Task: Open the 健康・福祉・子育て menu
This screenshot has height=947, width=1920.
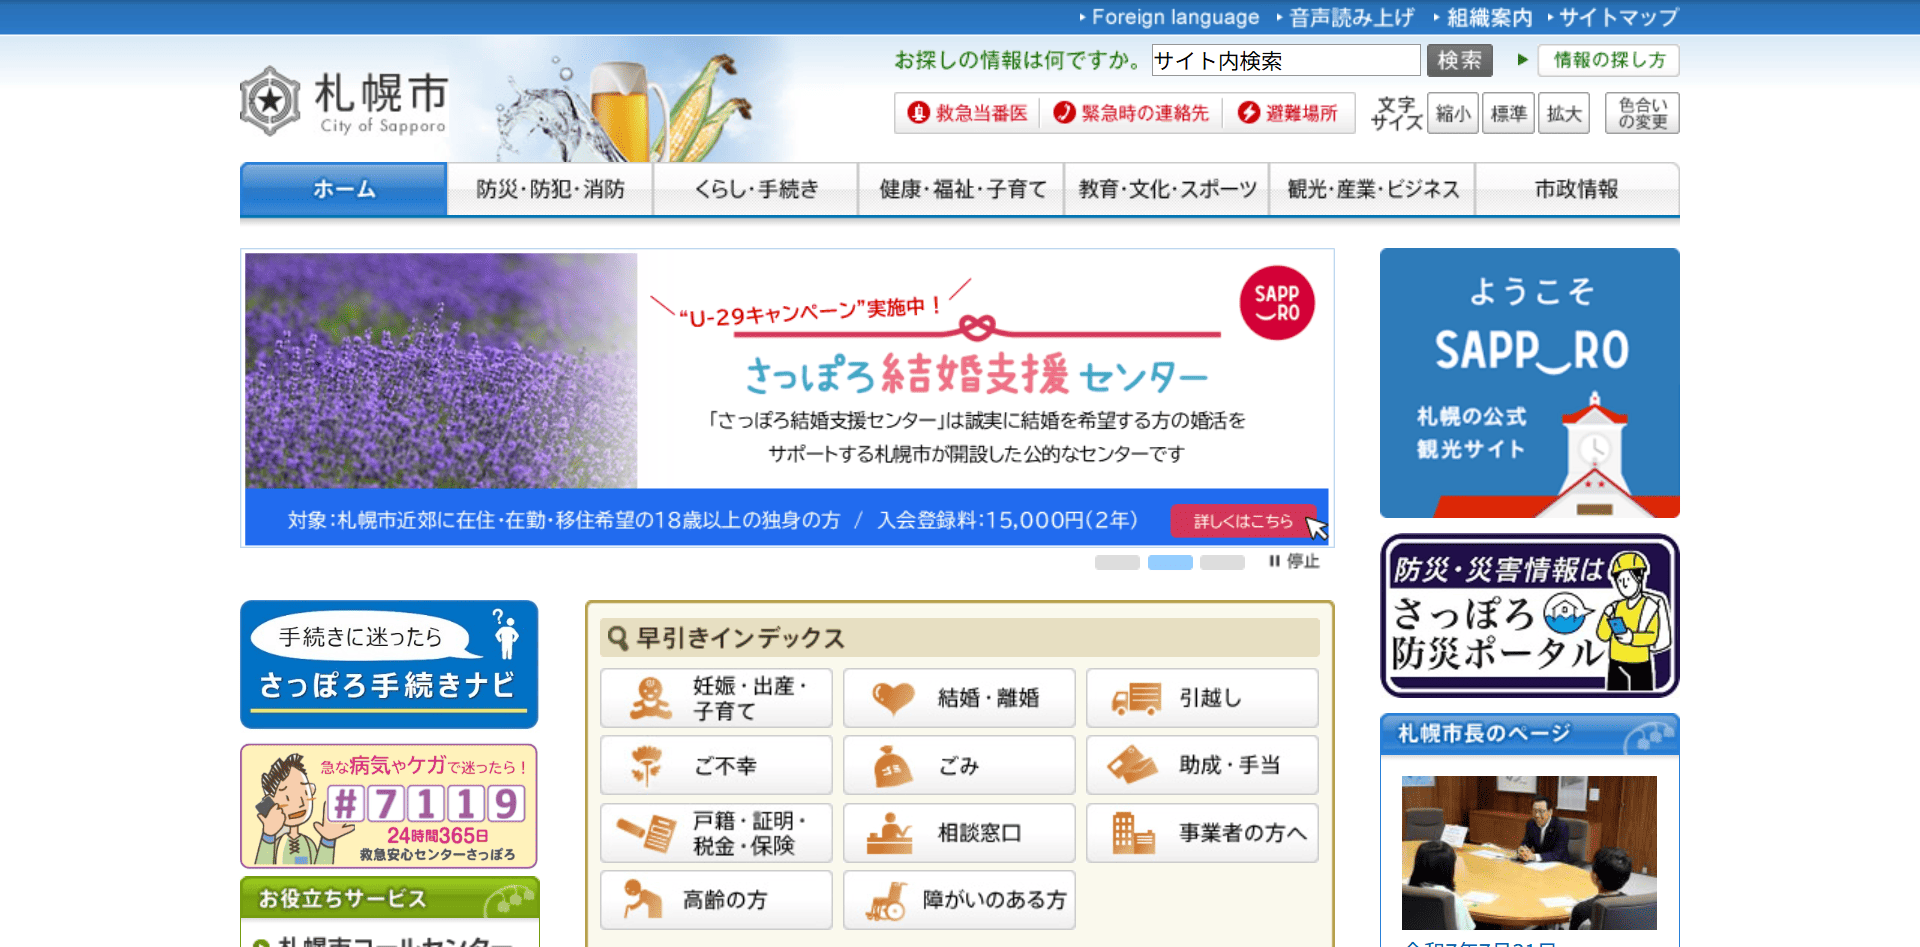Action: [x=962, y=189]
